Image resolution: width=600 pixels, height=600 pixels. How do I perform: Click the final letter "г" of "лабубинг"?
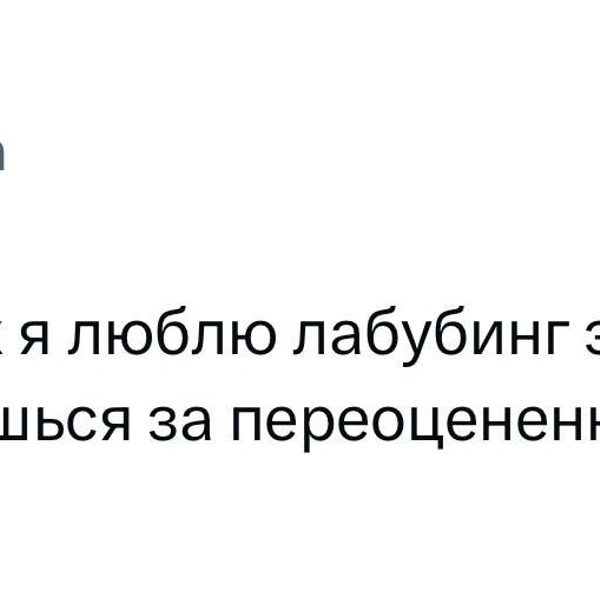pos(557,339)
